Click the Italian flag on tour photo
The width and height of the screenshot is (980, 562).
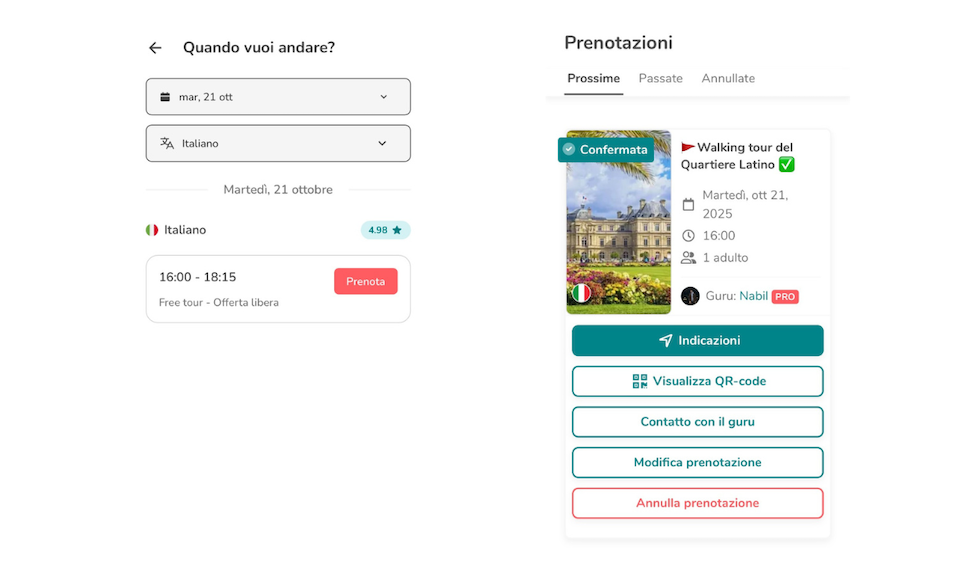point(581,293)
